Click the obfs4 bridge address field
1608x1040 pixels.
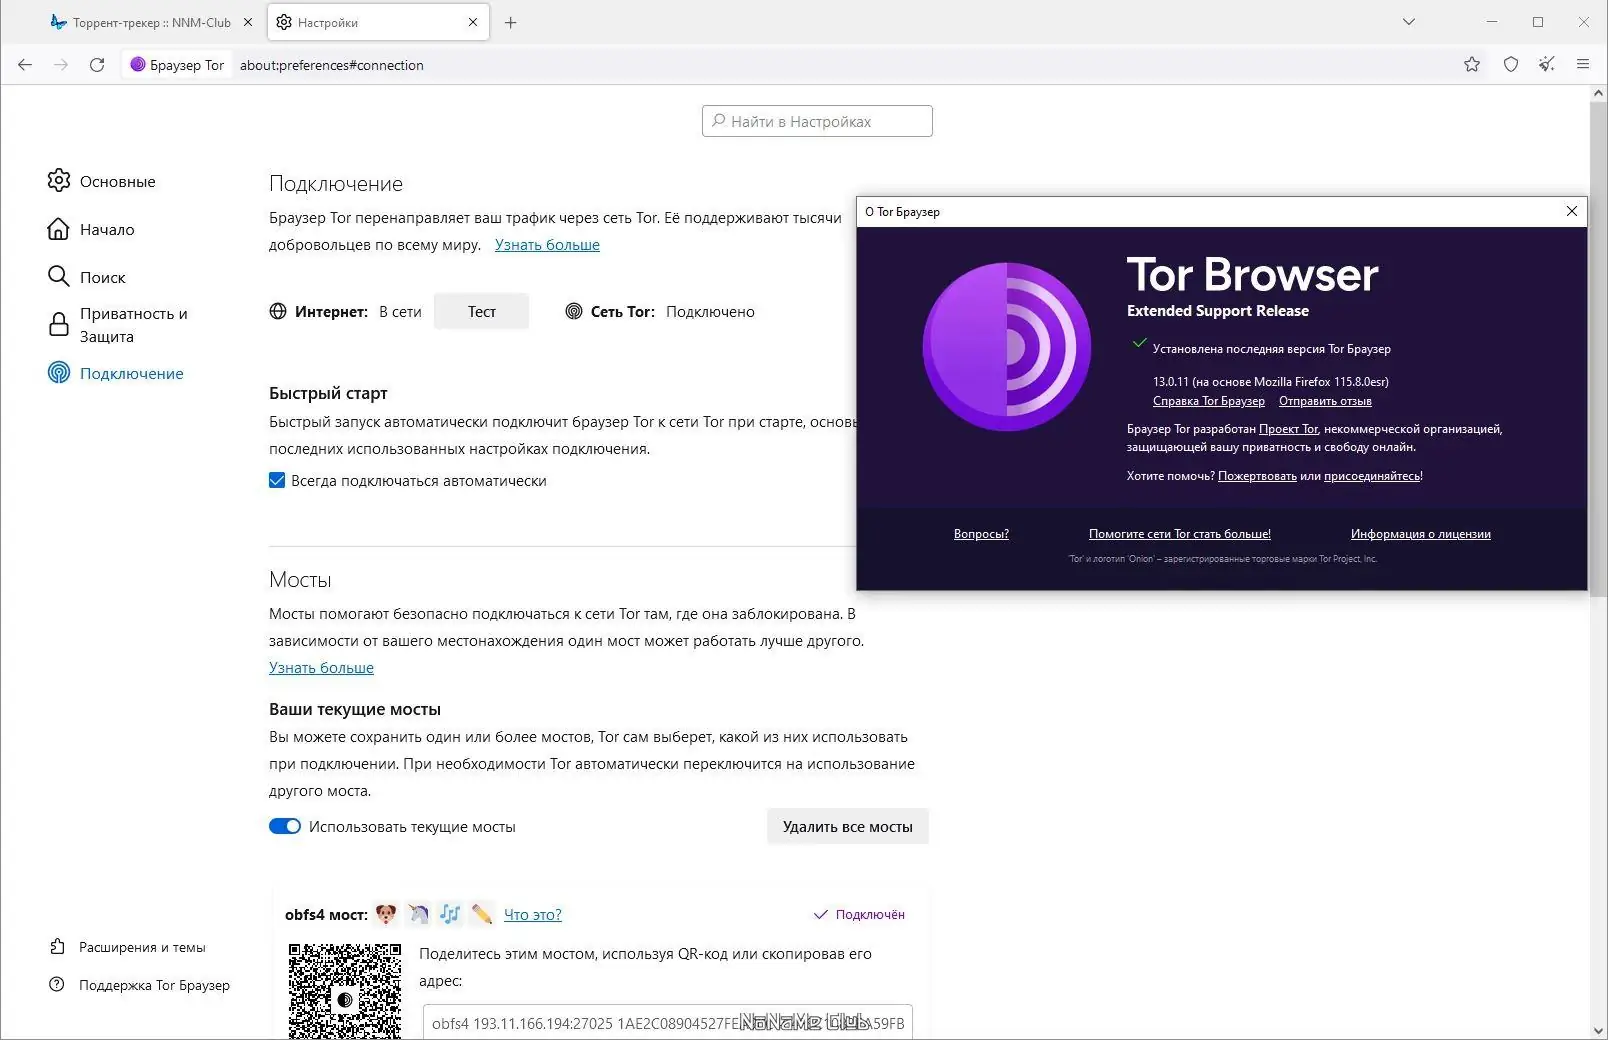[x=668, y=1023]
